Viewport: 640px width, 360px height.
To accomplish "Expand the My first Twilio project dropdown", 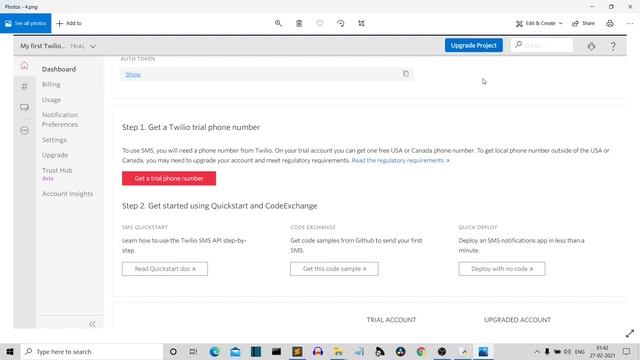I will [x=93, y=46].
